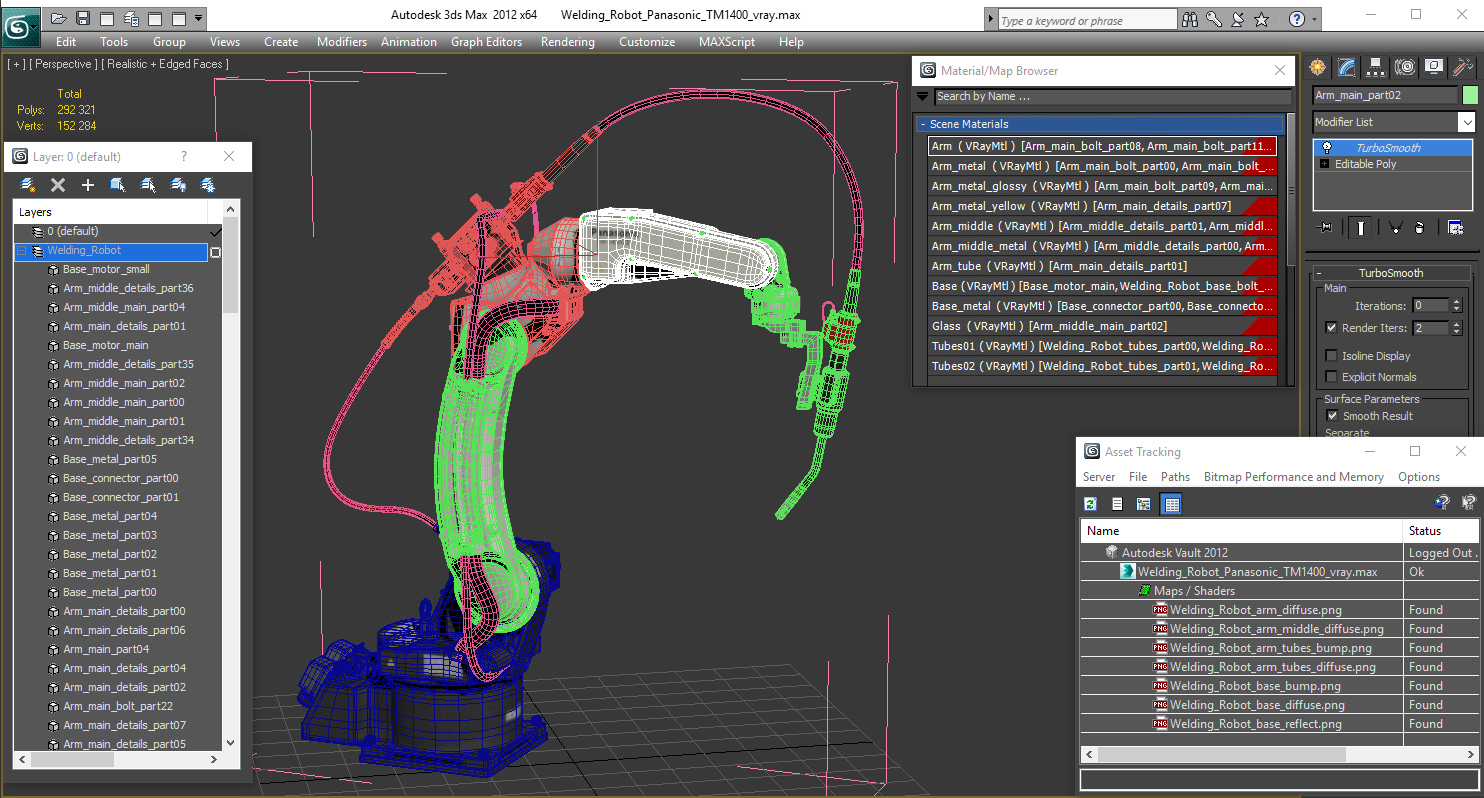The width and height of the screenshot is (1484, 798).
Task: Open the 3ds Max application menu logo
Action: click(x=20, y=25)
